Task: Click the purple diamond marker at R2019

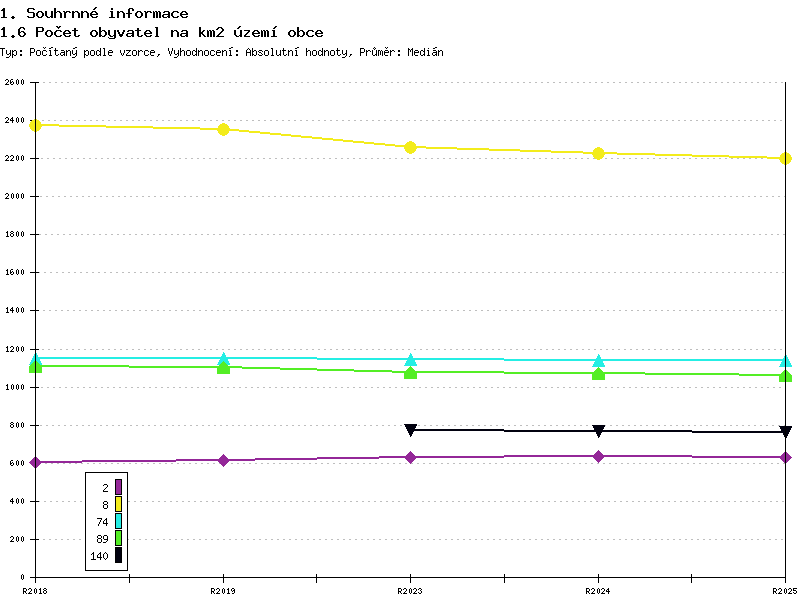Action: pos(223,460)
